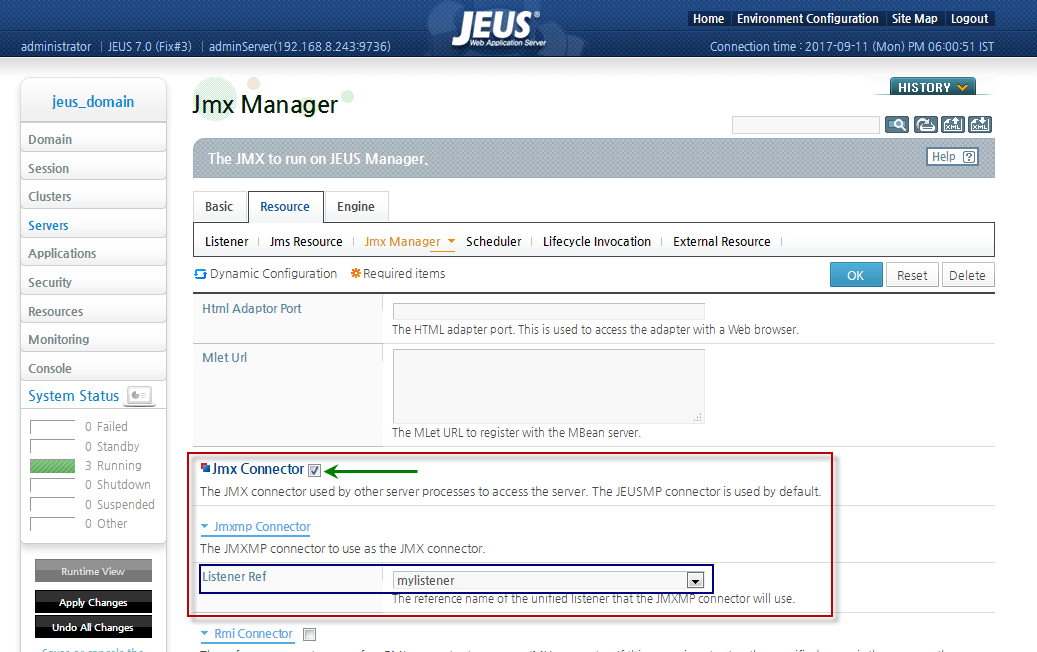Open the Jms Resource sub-tab
Screen dimensions: 1037x652
tap(306, 241)
